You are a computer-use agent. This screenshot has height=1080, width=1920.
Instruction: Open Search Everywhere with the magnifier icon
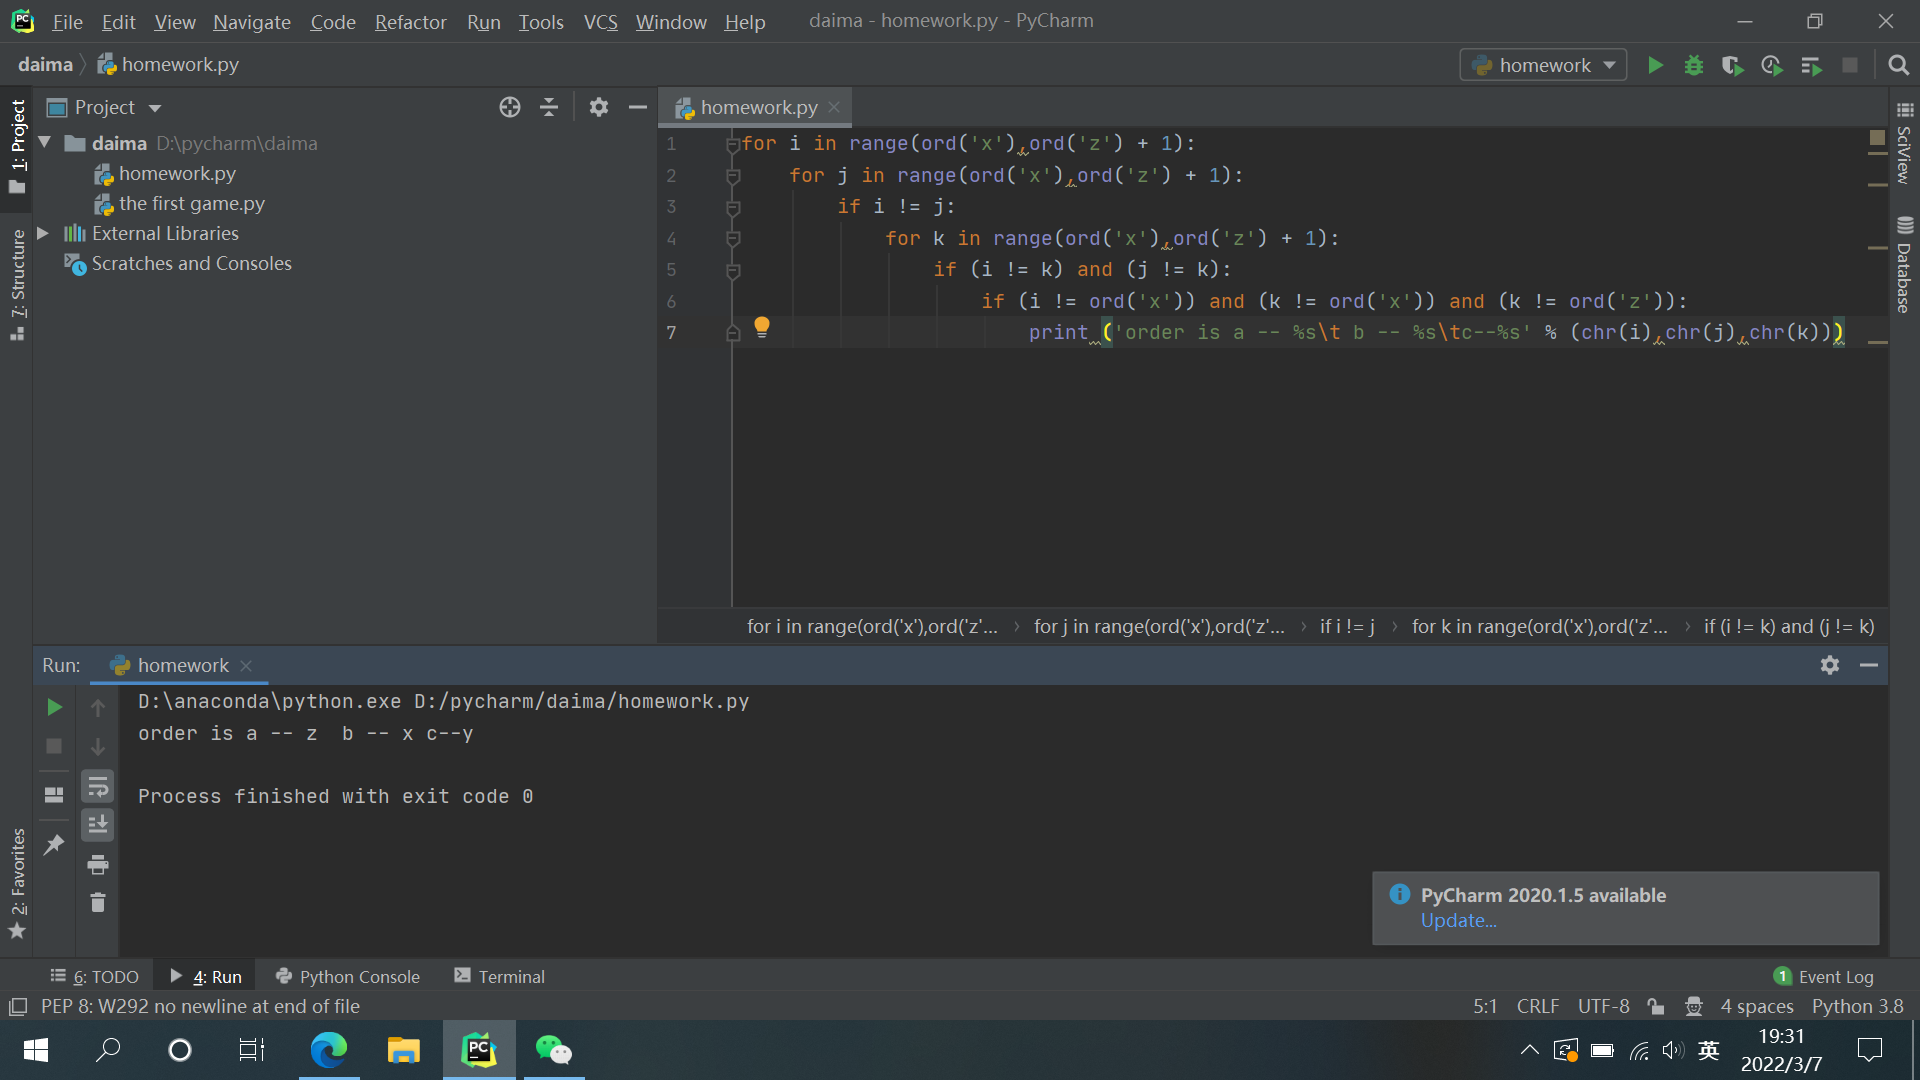(x=1898, y=66)
